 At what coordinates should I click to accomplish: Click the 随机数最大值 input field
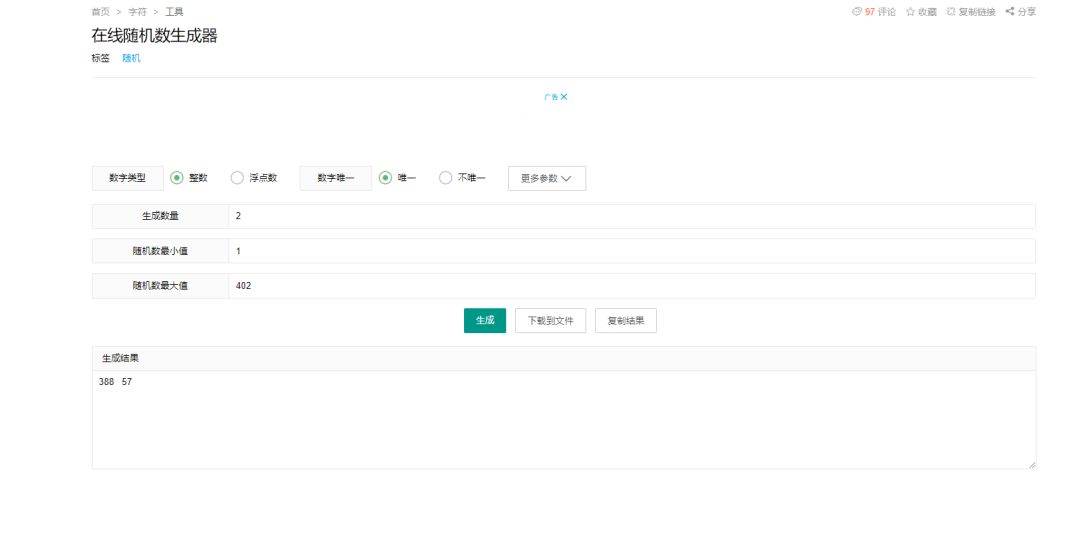pyautogui.click(x=632, y=286)
